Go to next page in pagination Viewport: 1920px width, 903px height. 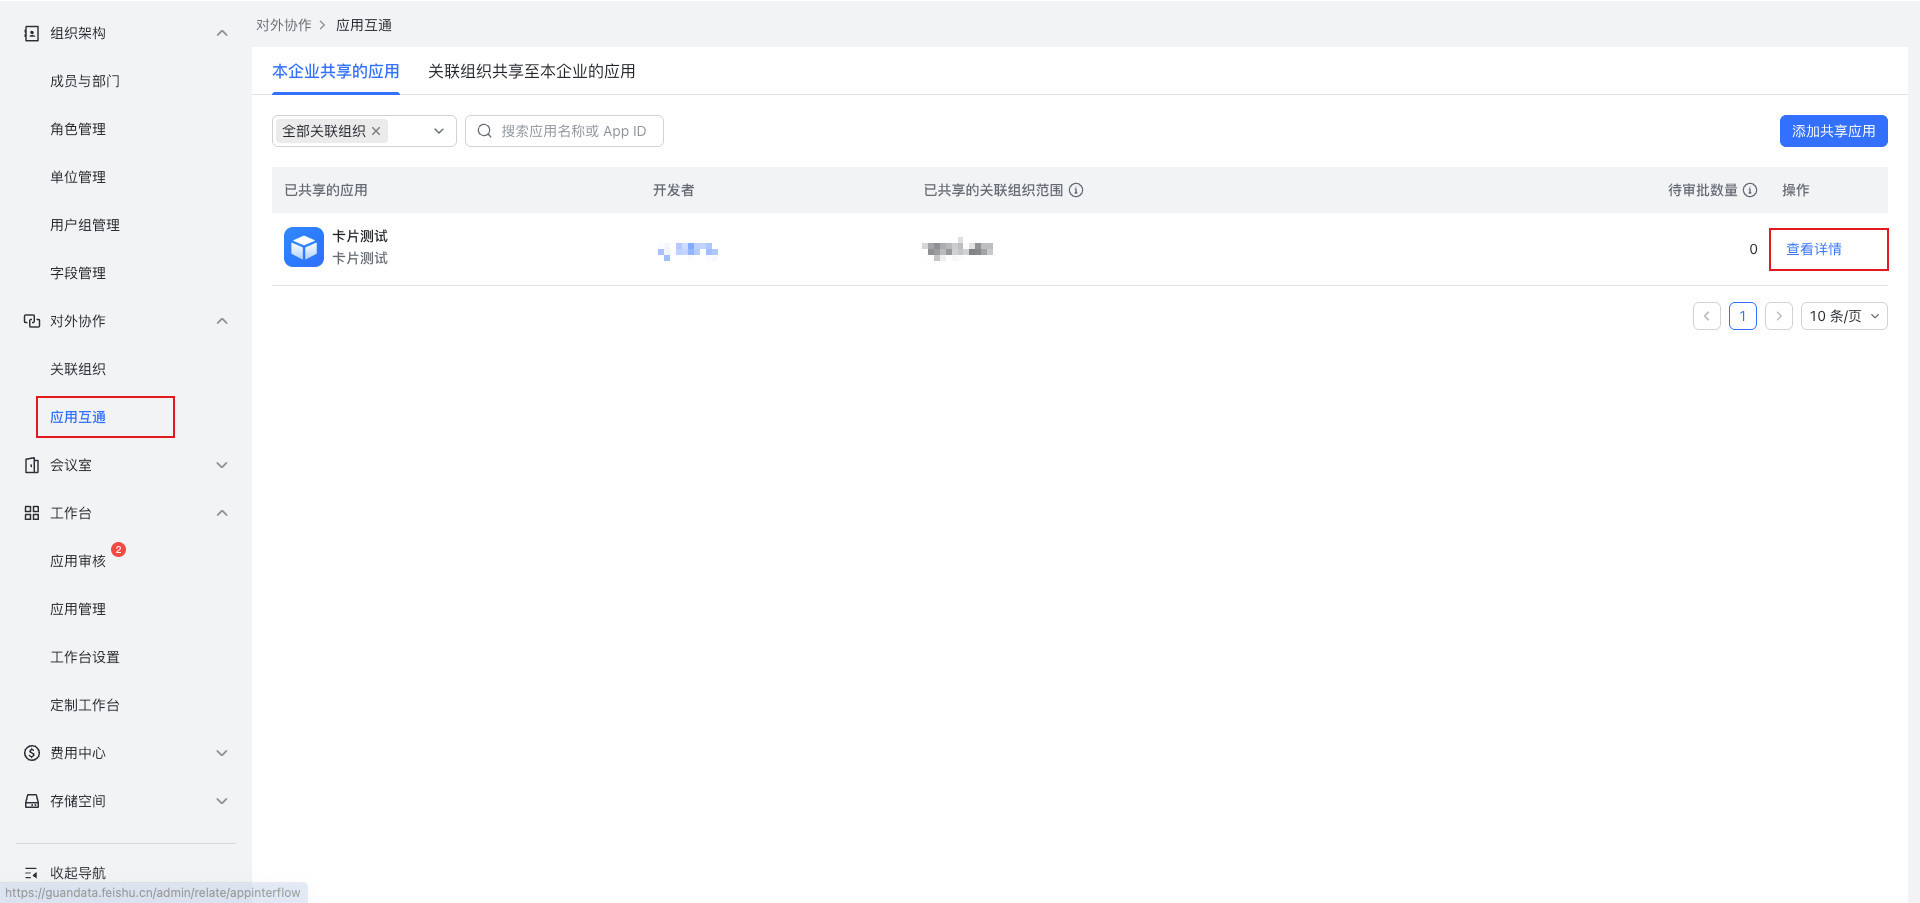coord(1778,316)
